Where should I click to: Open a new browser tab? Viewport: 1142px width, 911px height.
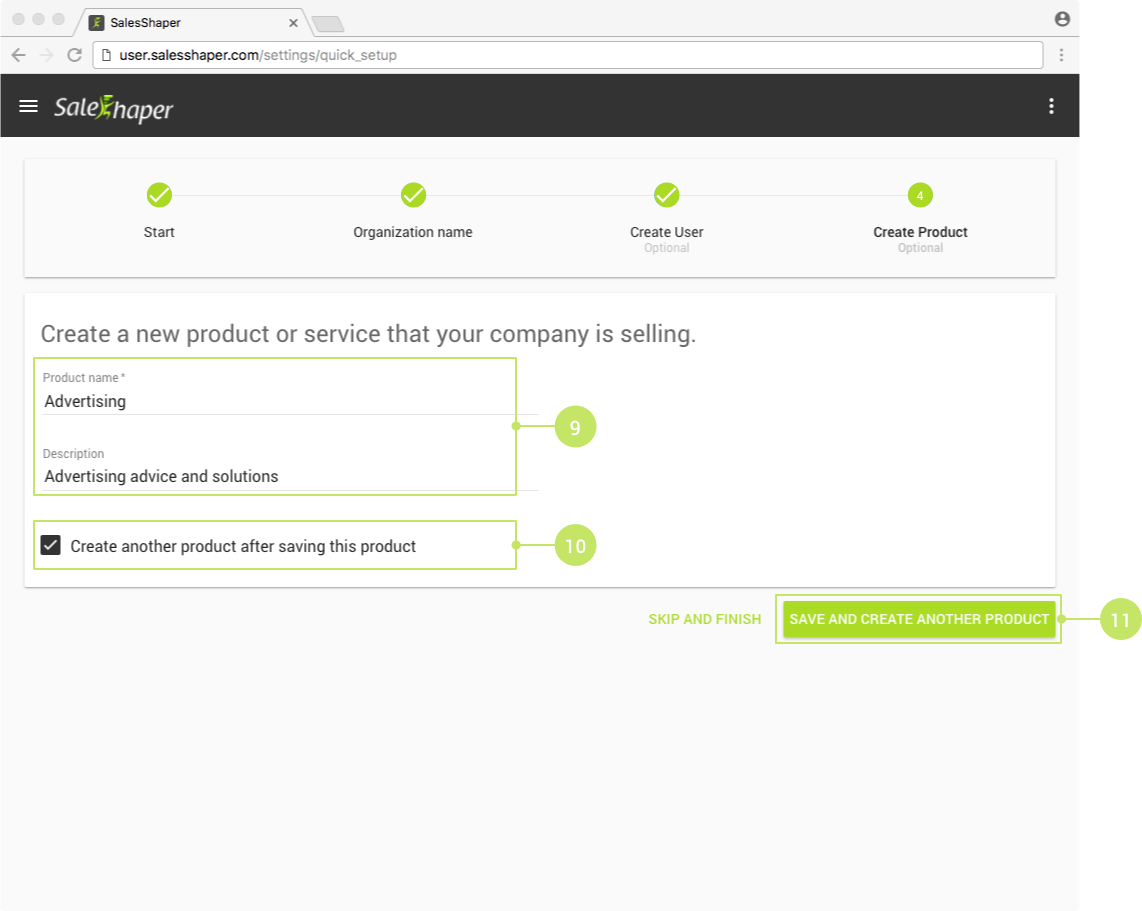point(328,25)
